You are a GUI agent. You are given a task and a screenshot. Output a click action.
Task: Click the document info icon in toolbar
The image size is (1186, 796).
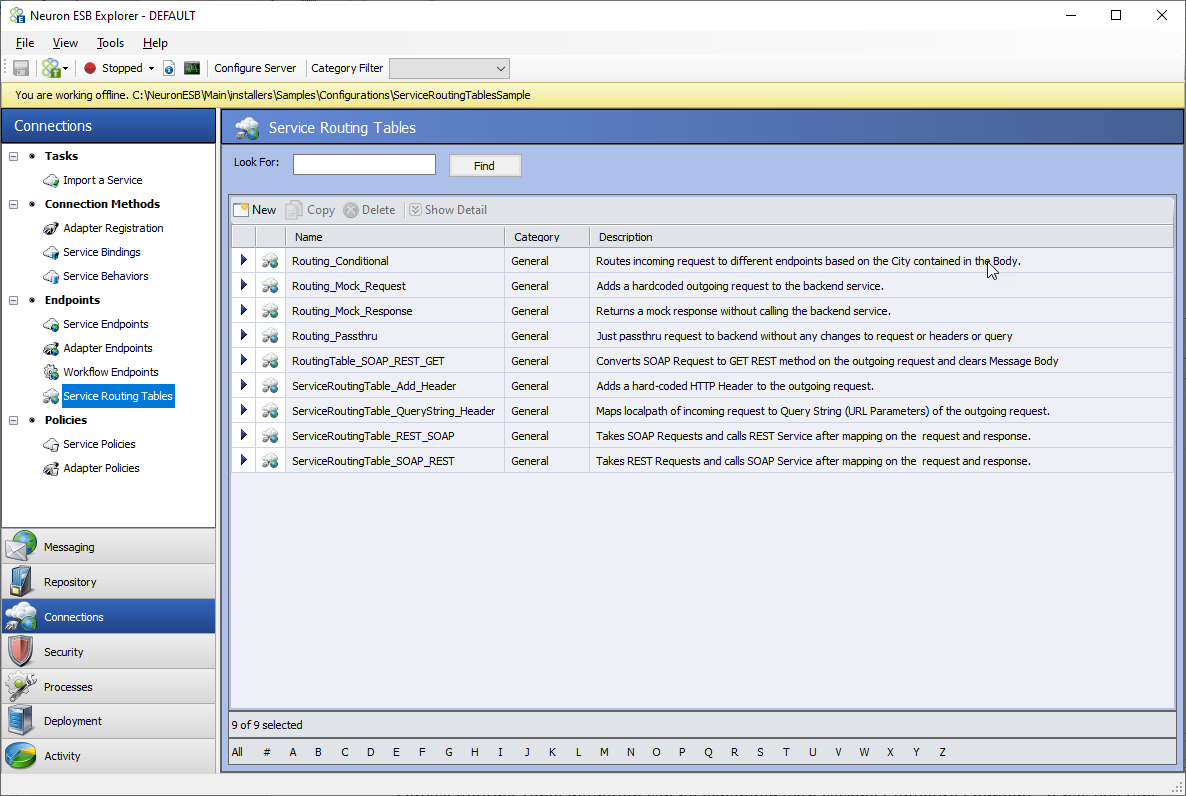pyautogui.click(x=169, y=68)
